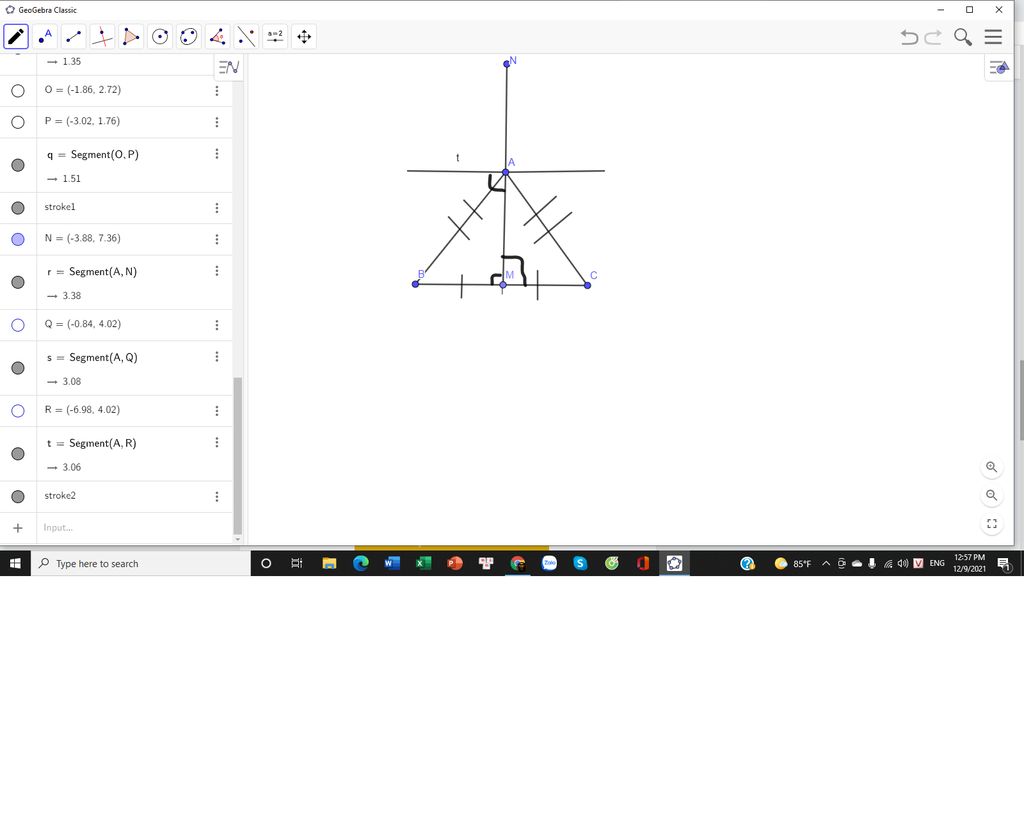The image size is (1024, 827).
Task: Toggle visibility of stroke1
Action: tap(18, 208)
